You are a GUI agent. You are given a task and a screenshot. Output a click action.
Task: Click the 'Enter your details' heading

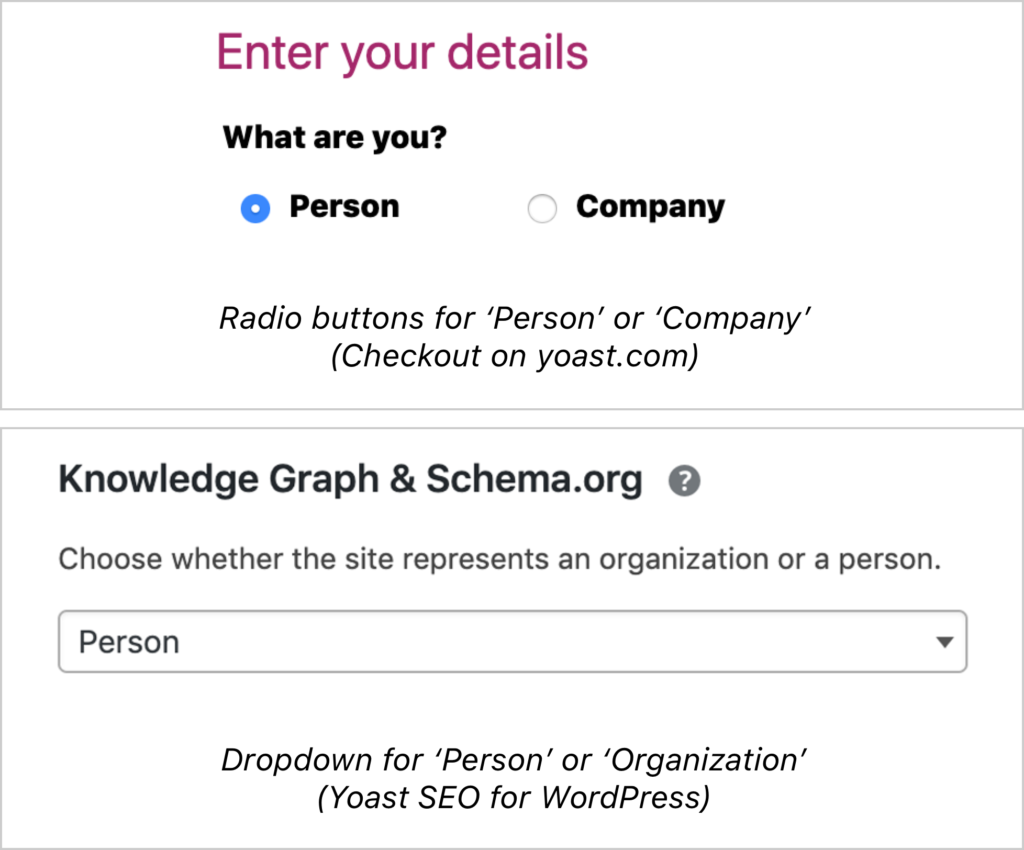[x=402, y=53]
